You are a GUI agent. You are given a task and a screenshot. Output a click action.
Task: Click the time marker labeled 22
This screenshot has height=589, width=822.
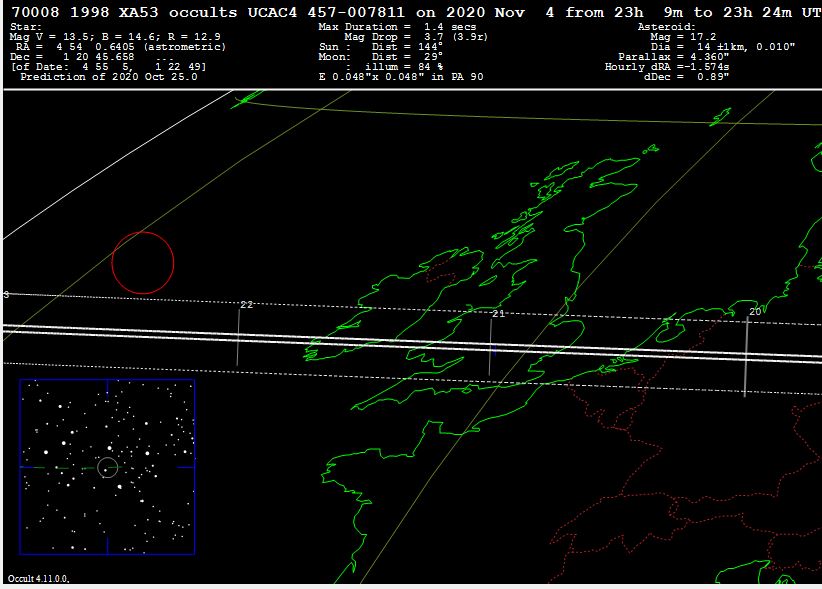click(x=246, y=305)
